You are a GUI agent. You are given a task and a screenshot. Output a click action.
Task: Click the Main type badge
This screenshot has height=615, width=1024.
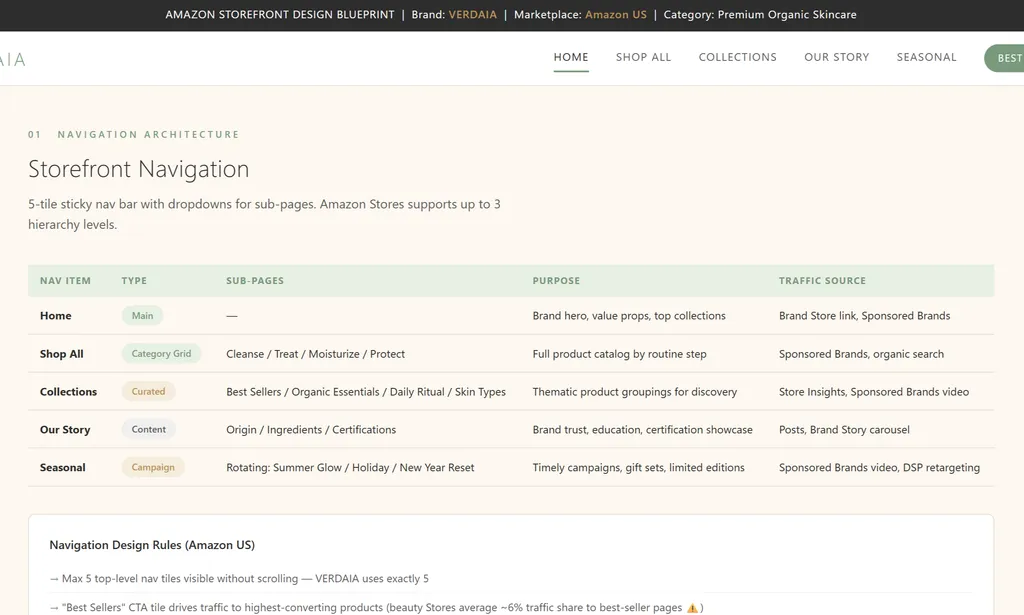(142, 316)
